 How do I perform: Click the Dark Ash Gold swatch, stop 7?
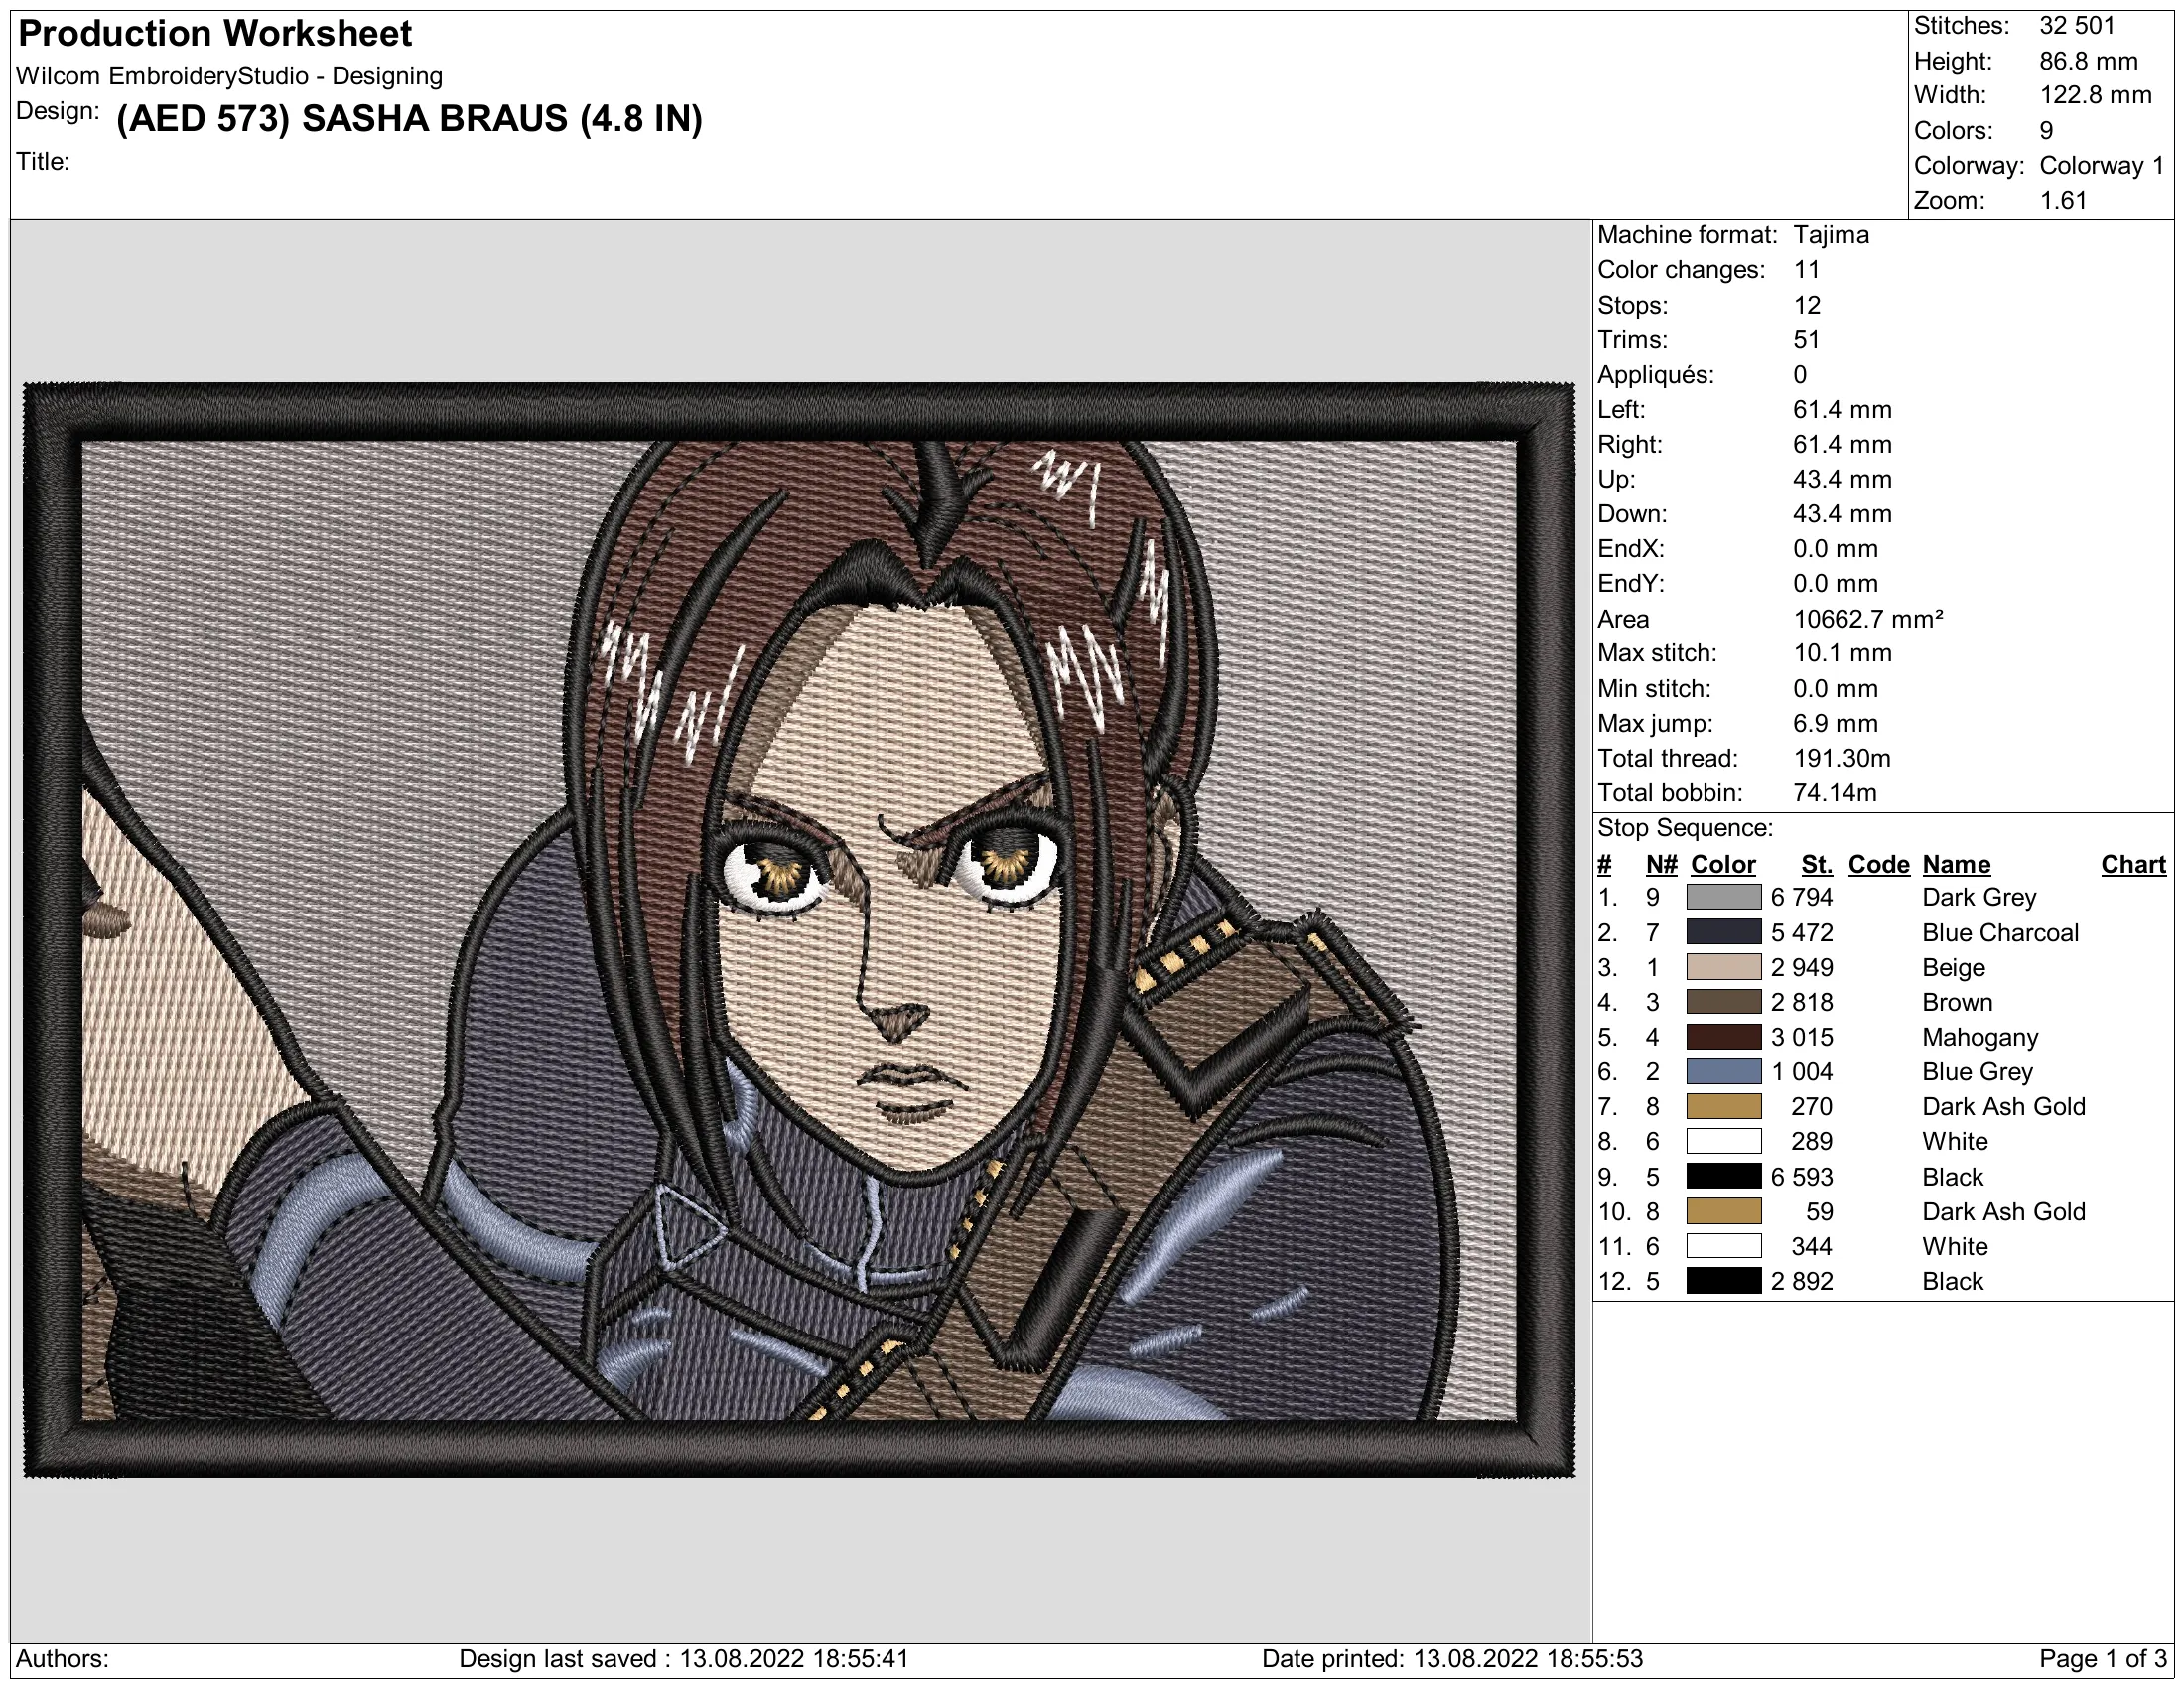click(x=1723, y=1106)
